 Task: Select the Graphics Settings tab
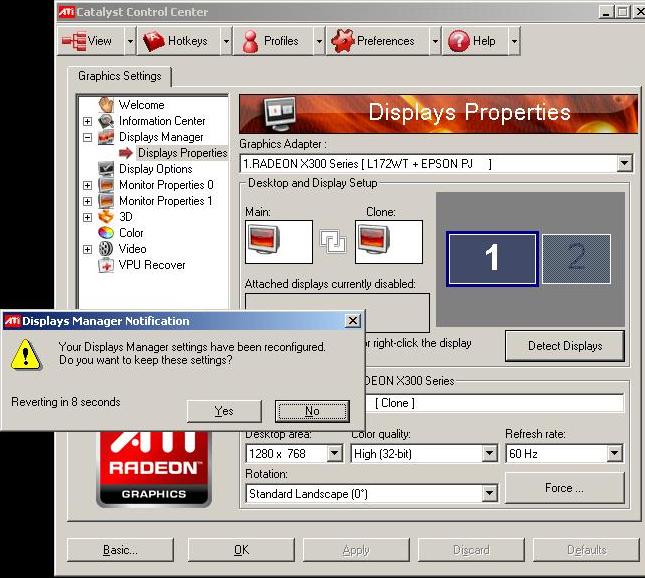click(x=120, y=76)
